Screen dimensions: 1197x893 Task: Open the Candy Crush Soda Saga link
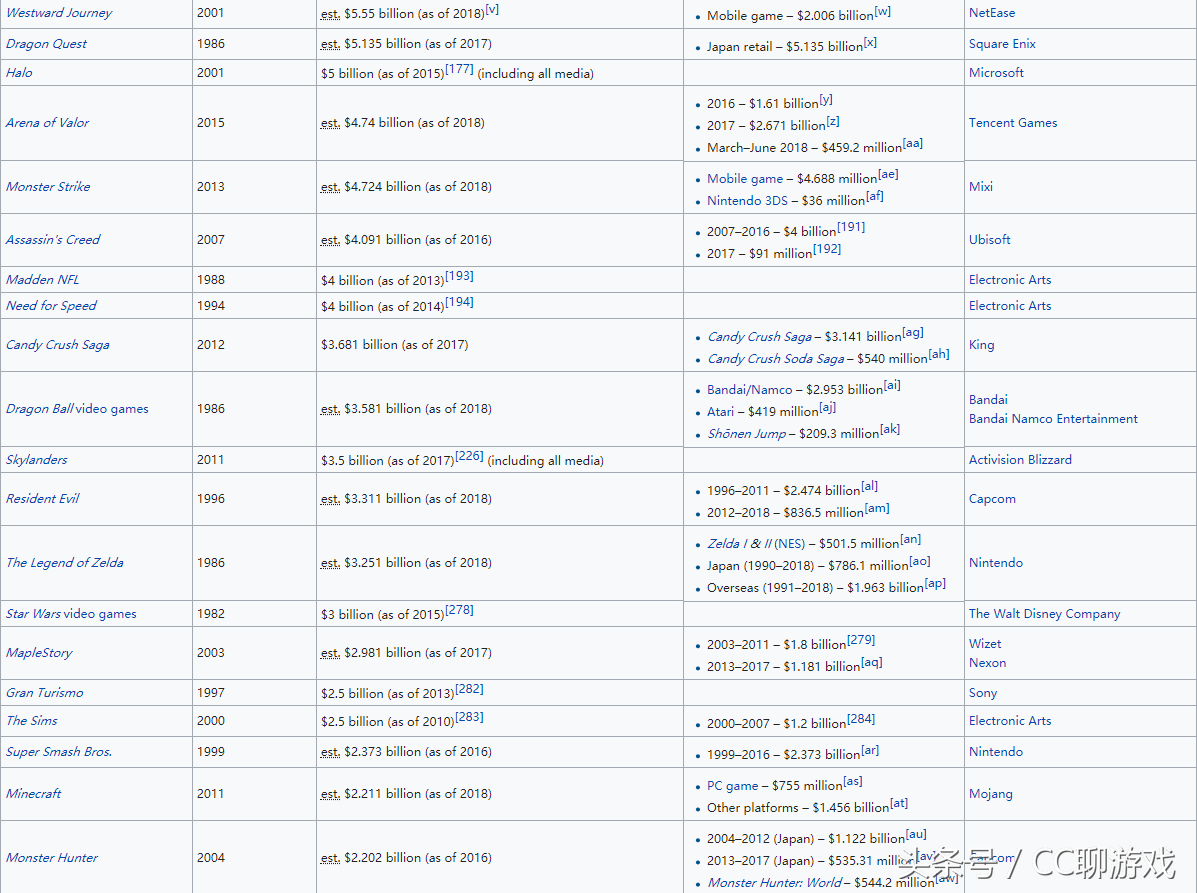776,359
